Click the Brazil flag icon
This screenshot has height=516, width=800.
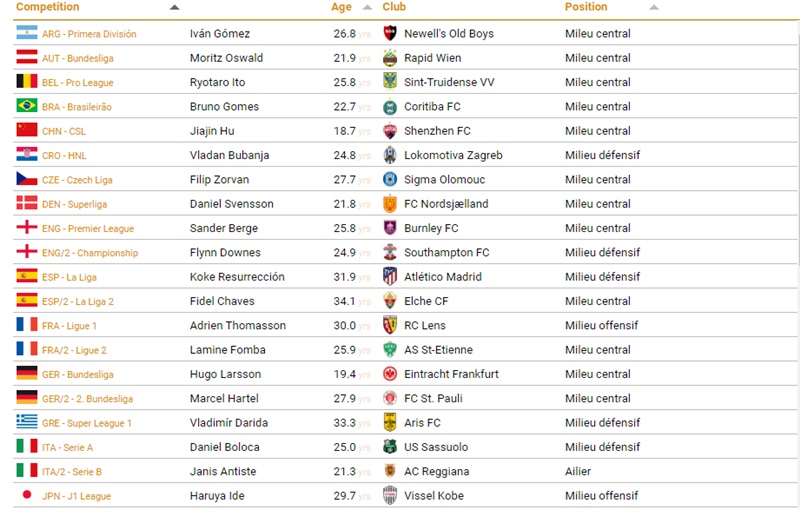[x=27, y=106]
